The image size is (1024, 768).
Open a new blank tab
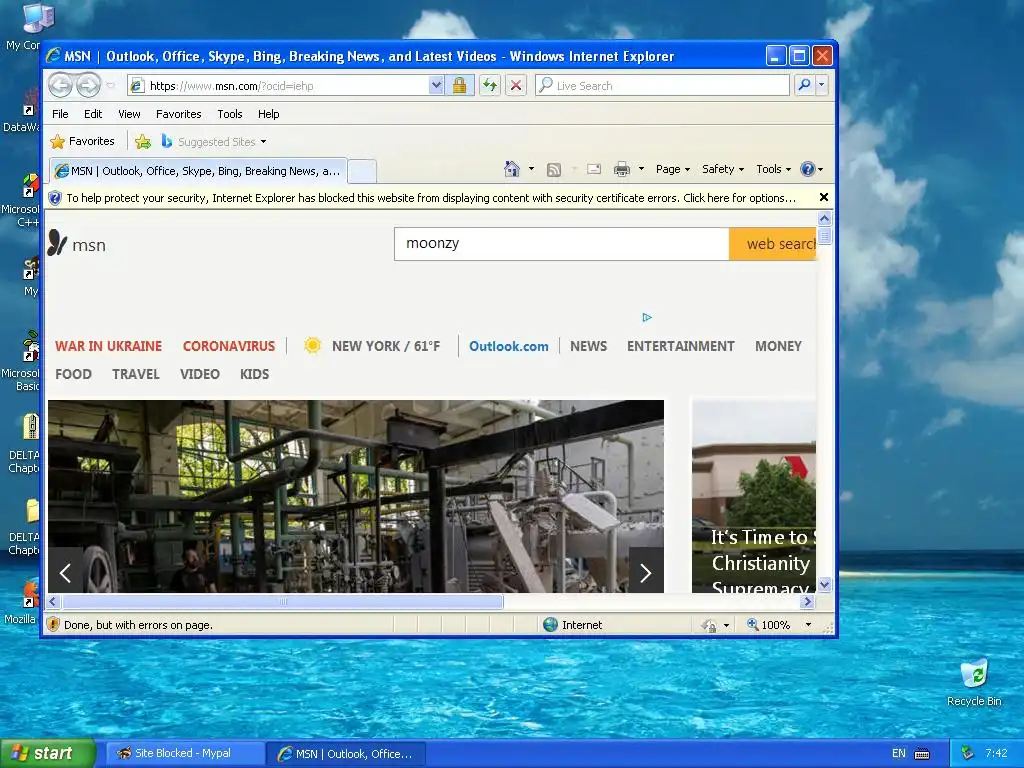(x=362, y=172)
